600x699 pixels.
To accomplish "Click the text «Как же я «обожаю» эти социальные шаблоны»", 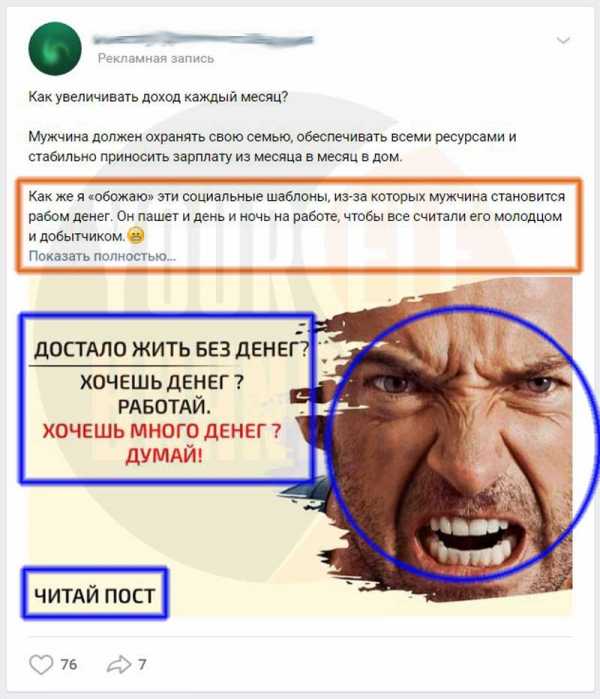I will [178, 196].
